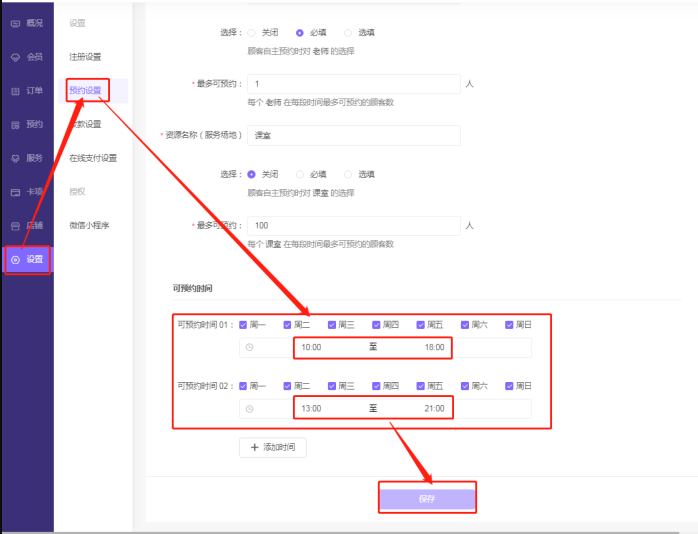The image size is (698, 534).
Task: Toggle 周五 checkbox in 可预约时间 01
Action: 420,325
